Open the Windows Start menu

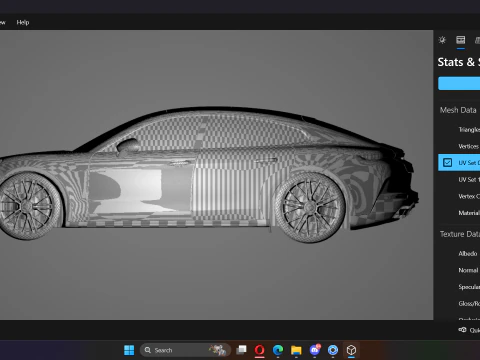[129, 350]
